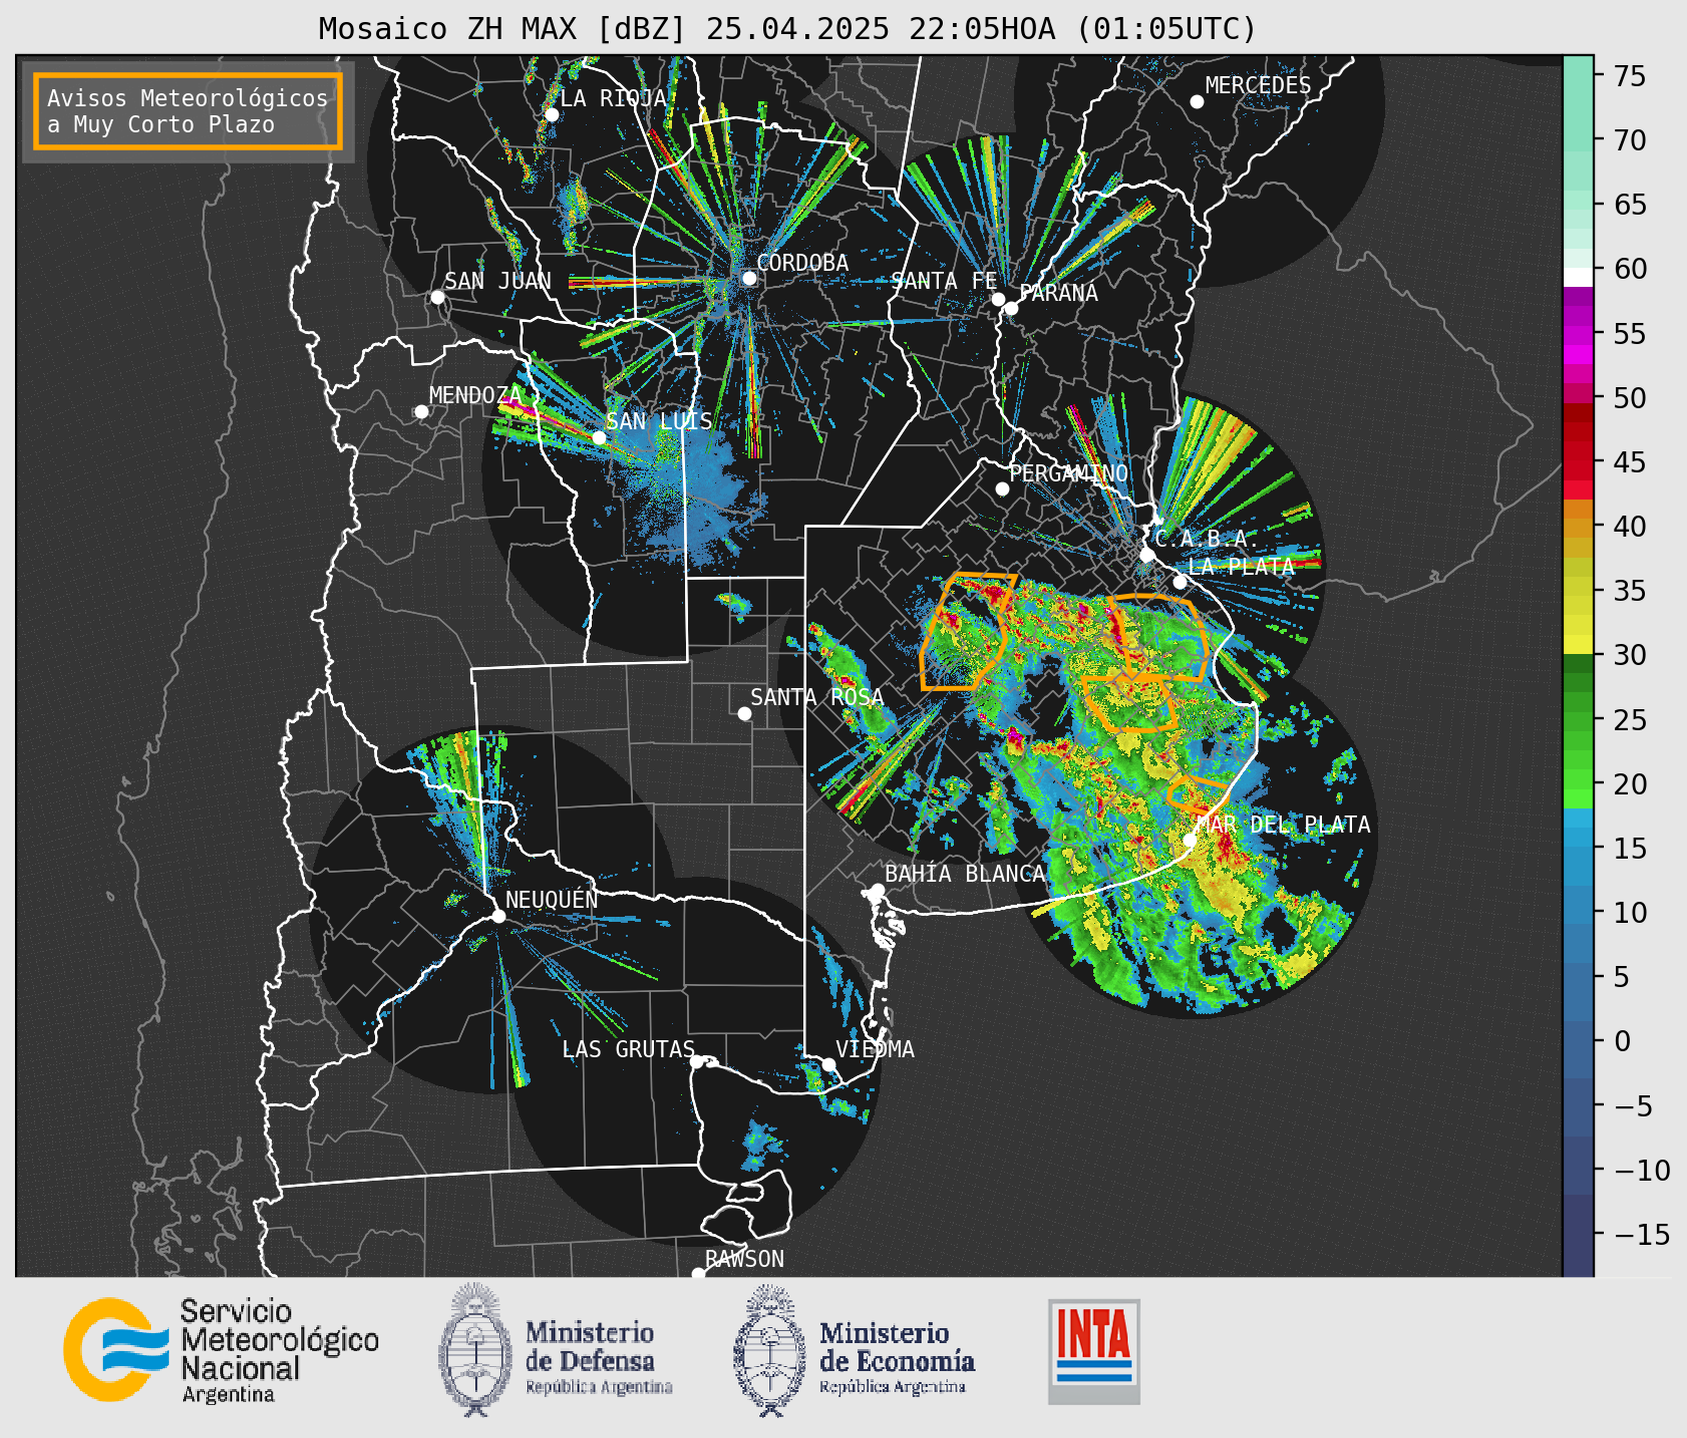The height and width of the screenshot is (1438, 1687).
Task: Click the MAR DEL PLATA label text
Action: click(1284, 825)
